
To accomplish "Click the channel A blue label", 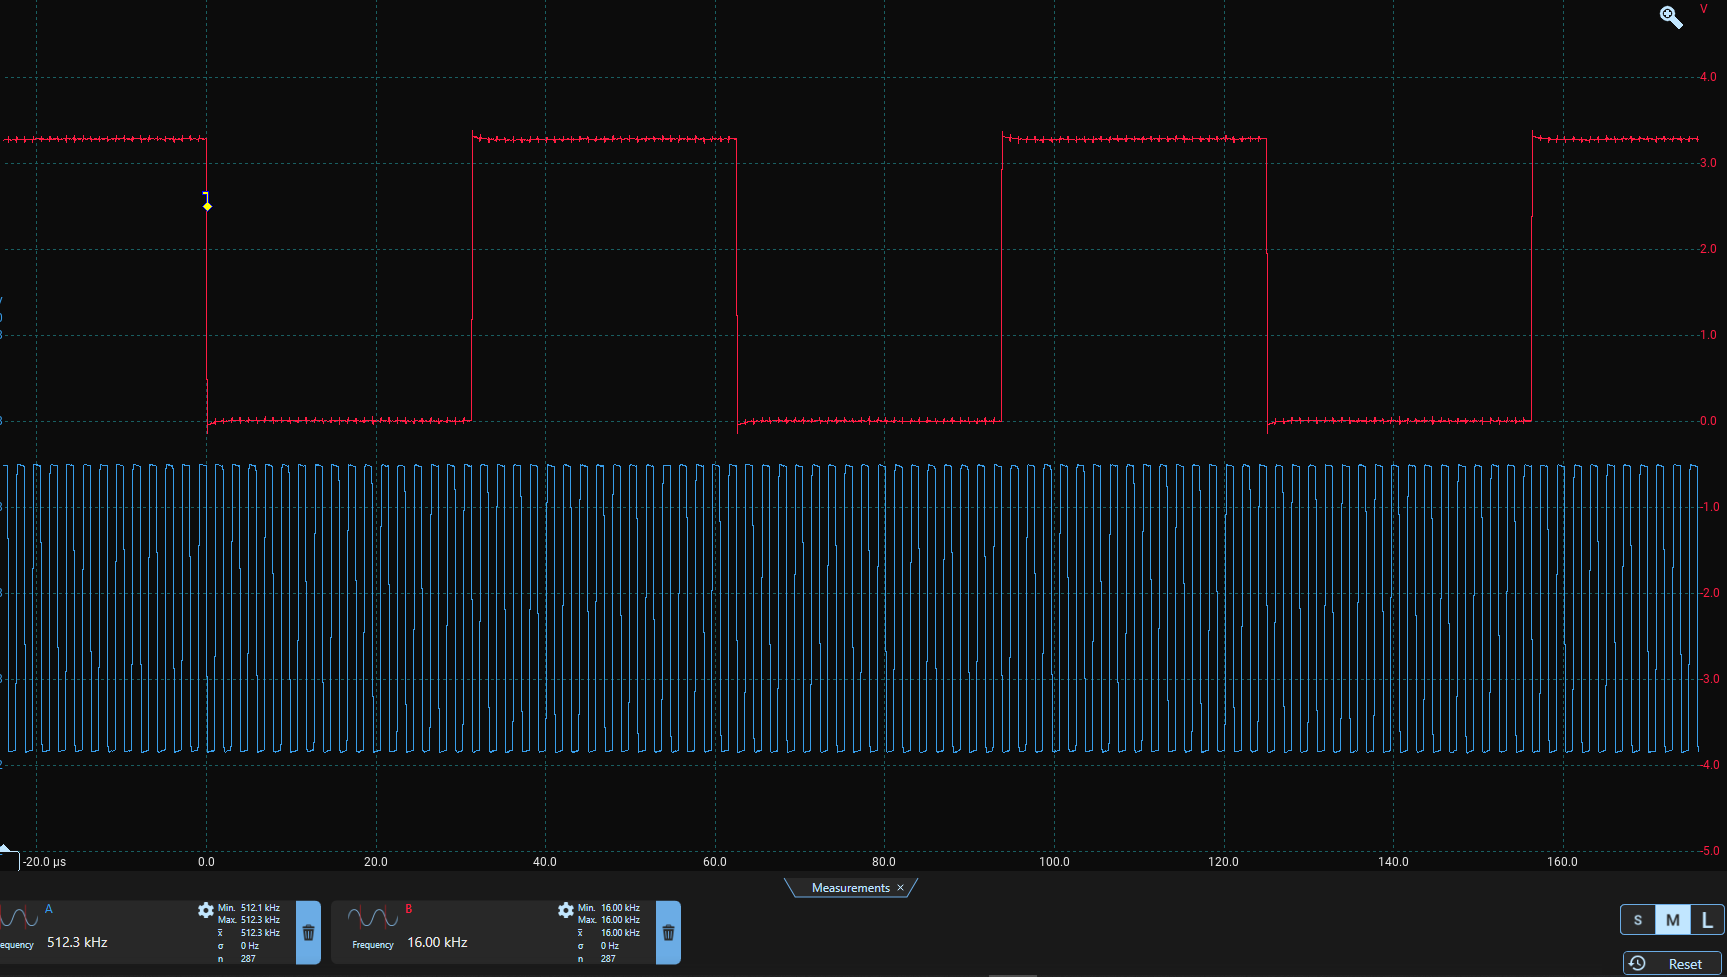I will [x=48, y=909].
